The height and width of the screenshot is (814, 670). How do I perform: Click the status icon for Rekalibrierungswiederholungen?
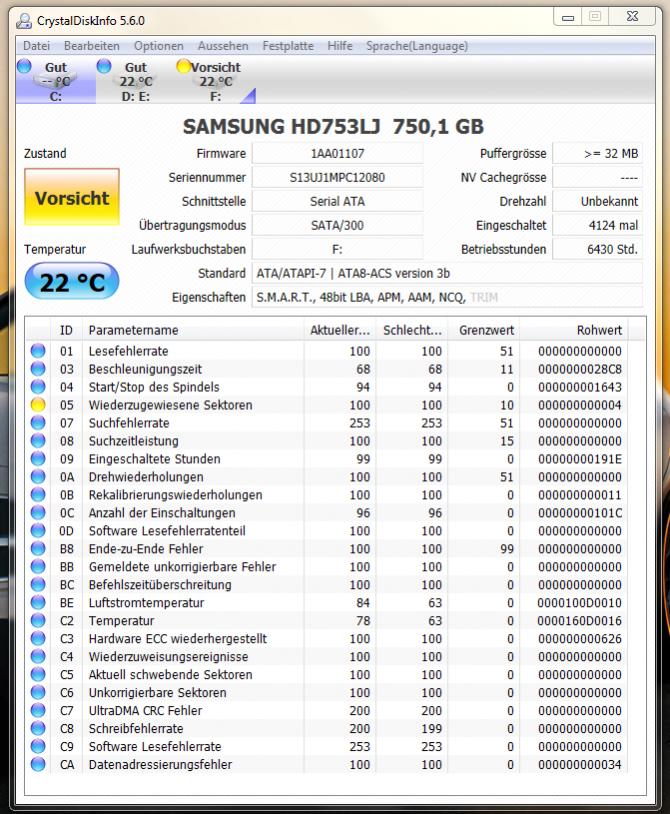[x=38, y=495]
